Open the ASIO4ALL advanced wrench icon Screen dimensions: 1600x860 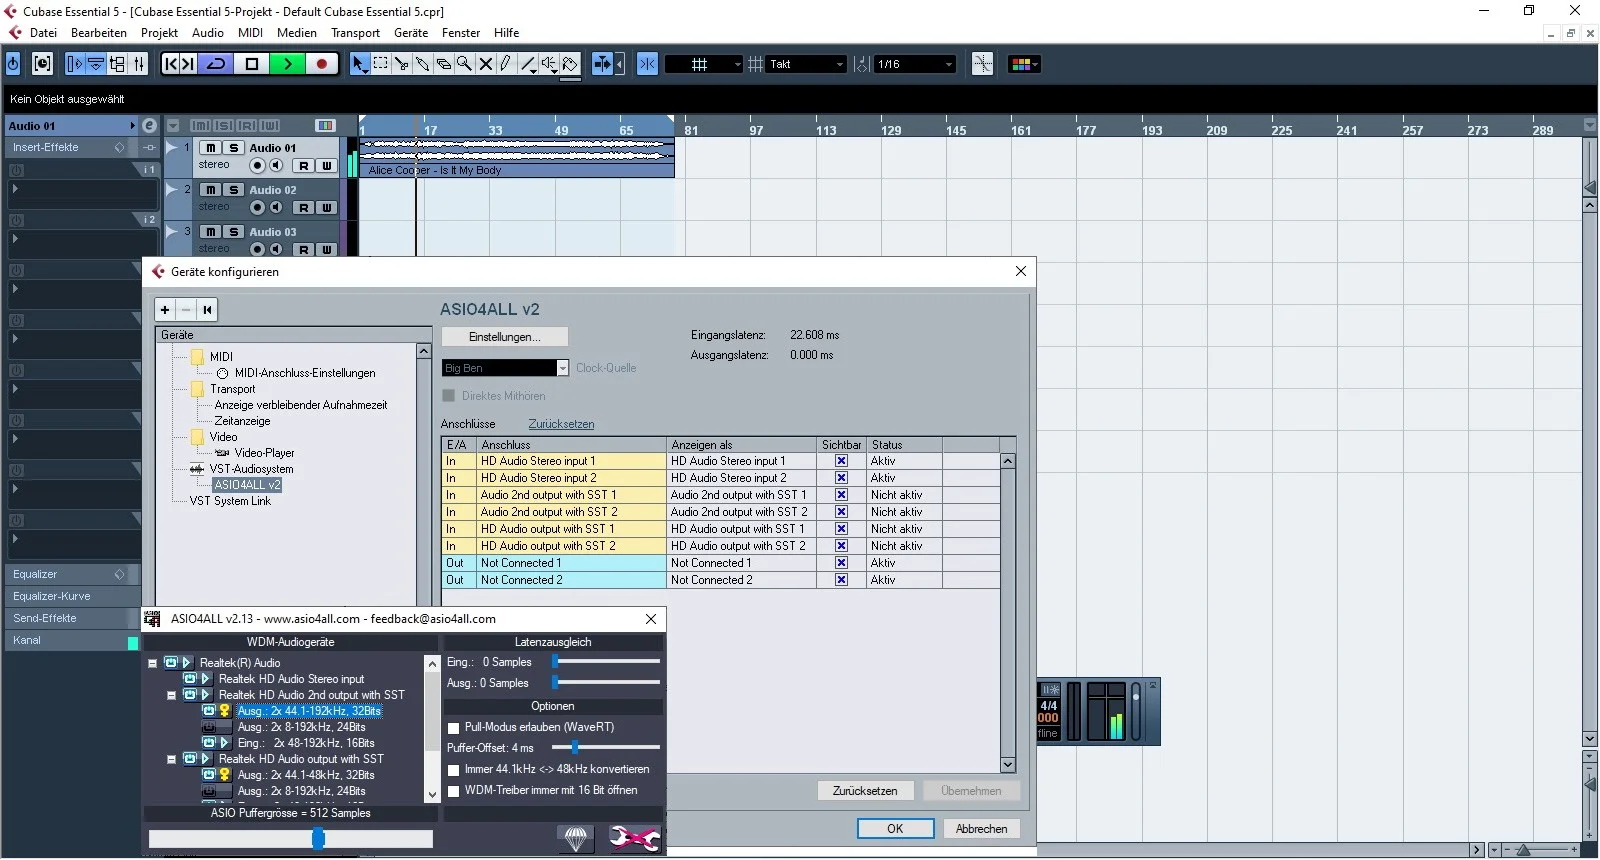(x=634, y=838)
